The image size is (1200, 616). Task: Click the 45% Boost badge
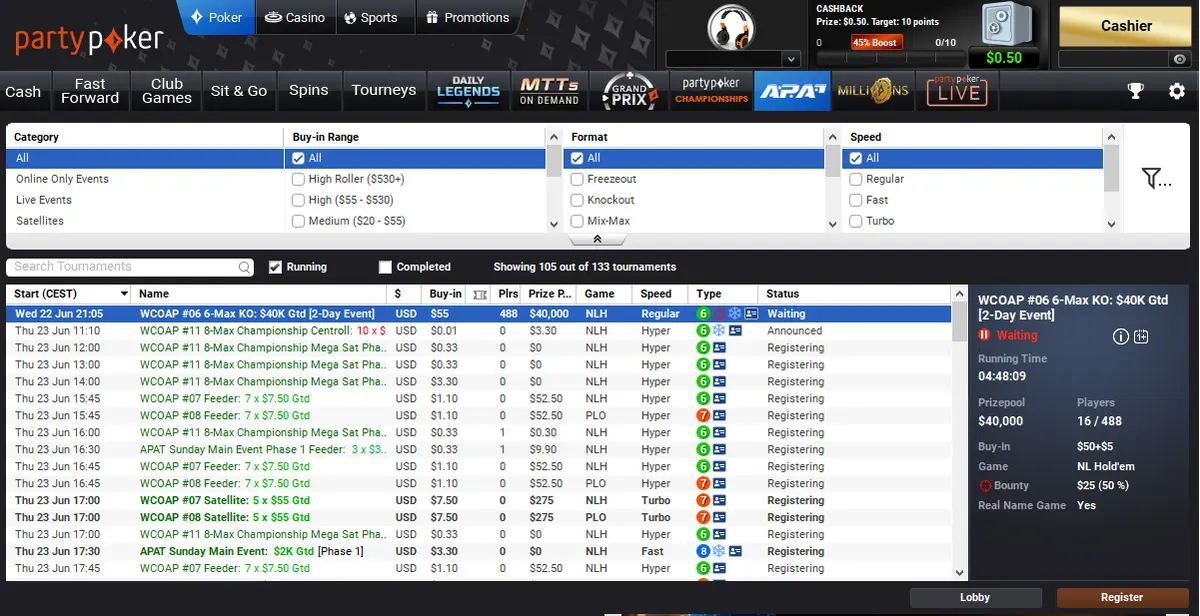[876, 43]
